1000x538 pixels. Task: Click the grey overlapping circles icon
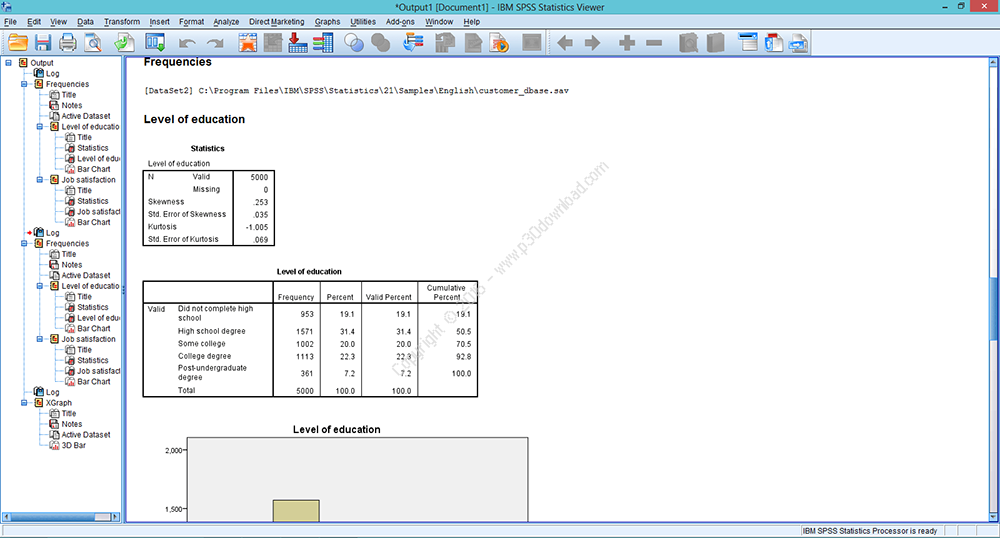[x=381, y=43]
